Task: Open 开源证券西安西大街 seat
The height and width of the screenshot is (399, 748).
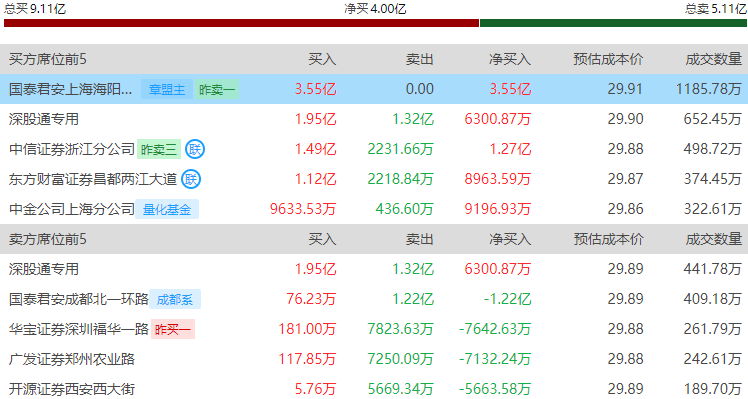Action: (72, 389)
